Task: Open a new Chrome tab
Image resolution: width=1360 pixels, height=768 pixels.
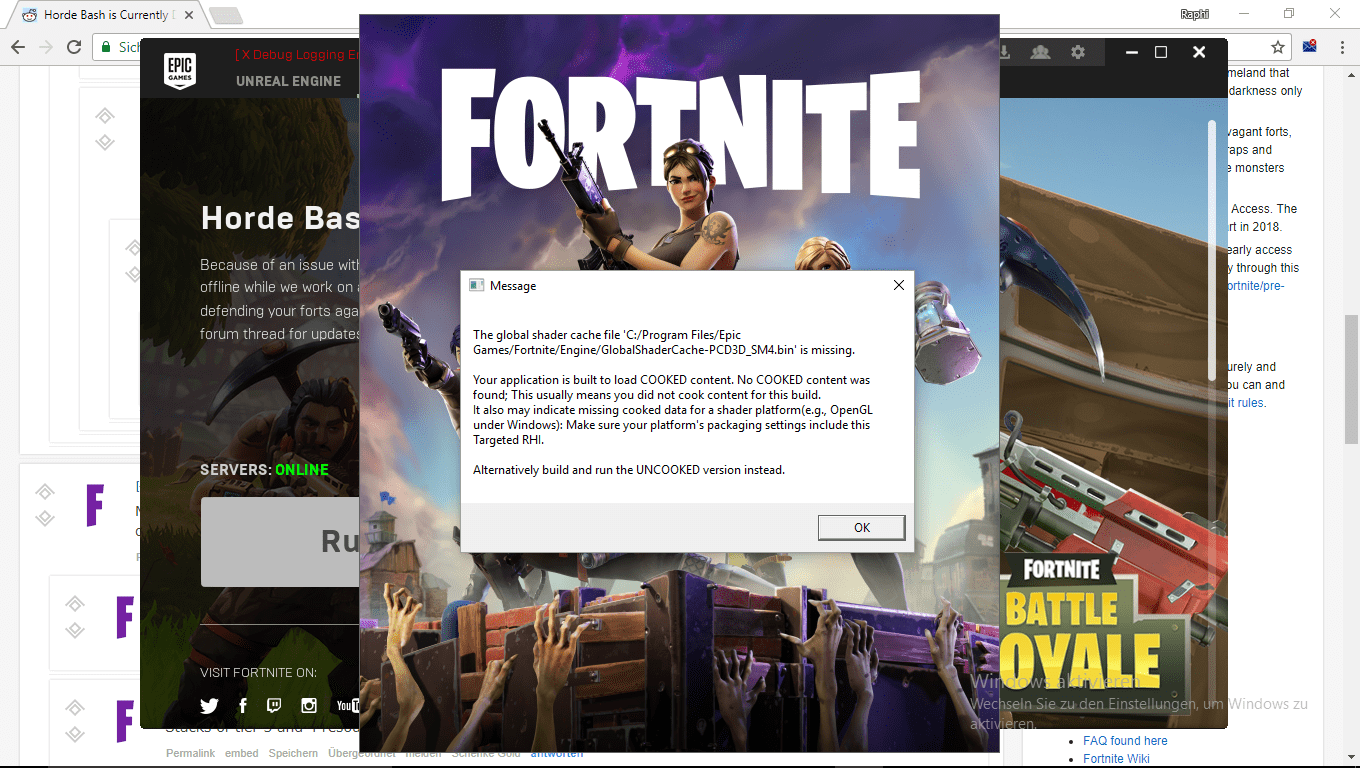Action: 226,15
